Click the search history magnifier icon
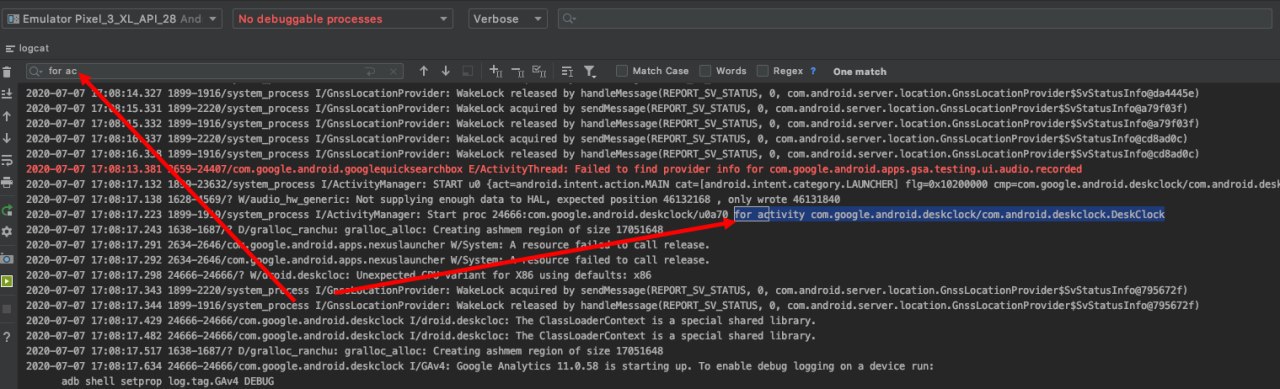 (37, 71)
